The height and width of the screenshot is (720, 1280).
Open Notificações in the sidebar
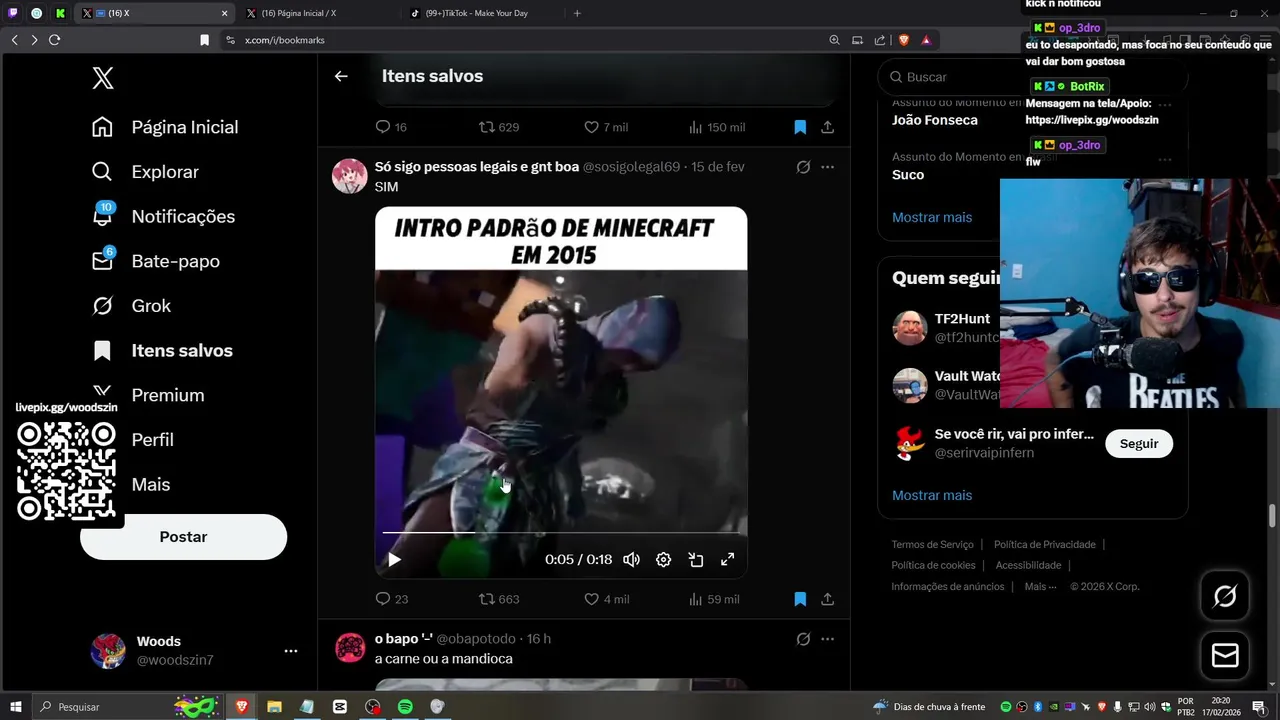tap(164, 217)
